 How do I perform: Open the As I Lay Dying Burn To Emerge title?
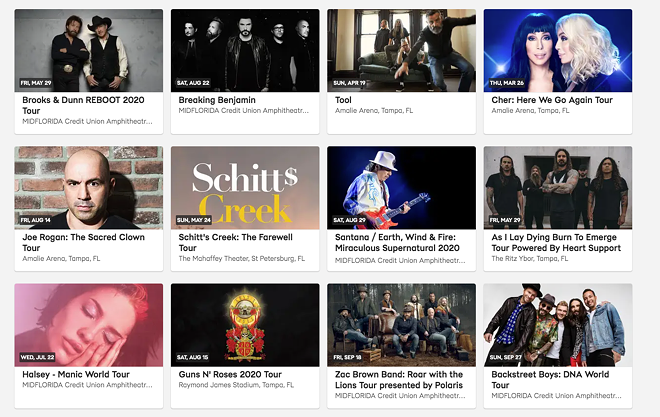[556, 243]
